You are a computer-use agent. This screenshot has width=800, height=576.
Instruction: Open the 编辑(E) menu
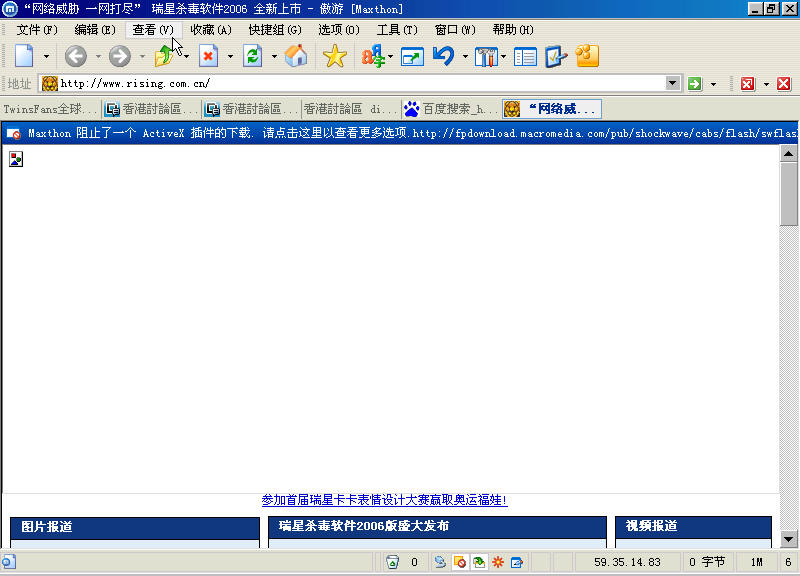click(x=95, y=30)
